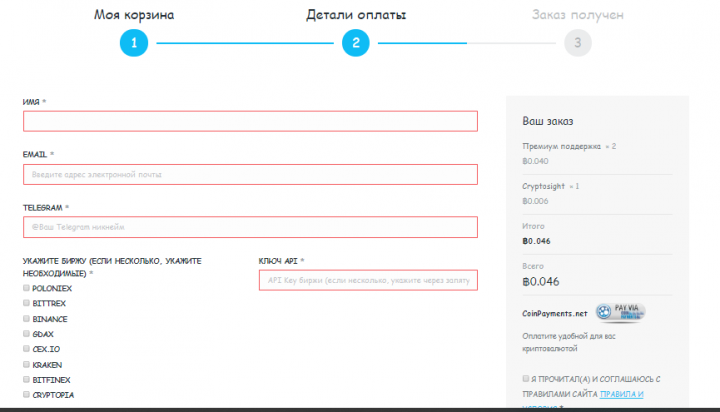Click the ฿0.006 price under Cryptosight
This screenshot has width=720, height=412.
tap(535, 201)
